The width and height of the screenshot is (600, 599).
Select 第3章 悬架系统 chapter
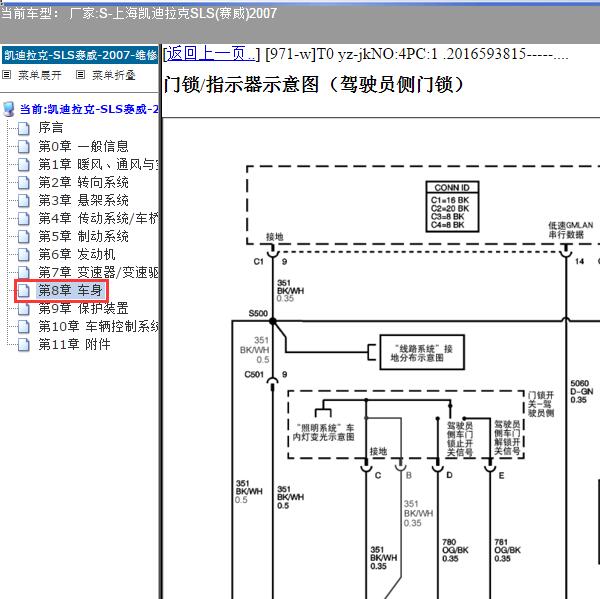(x=83, y=201)
